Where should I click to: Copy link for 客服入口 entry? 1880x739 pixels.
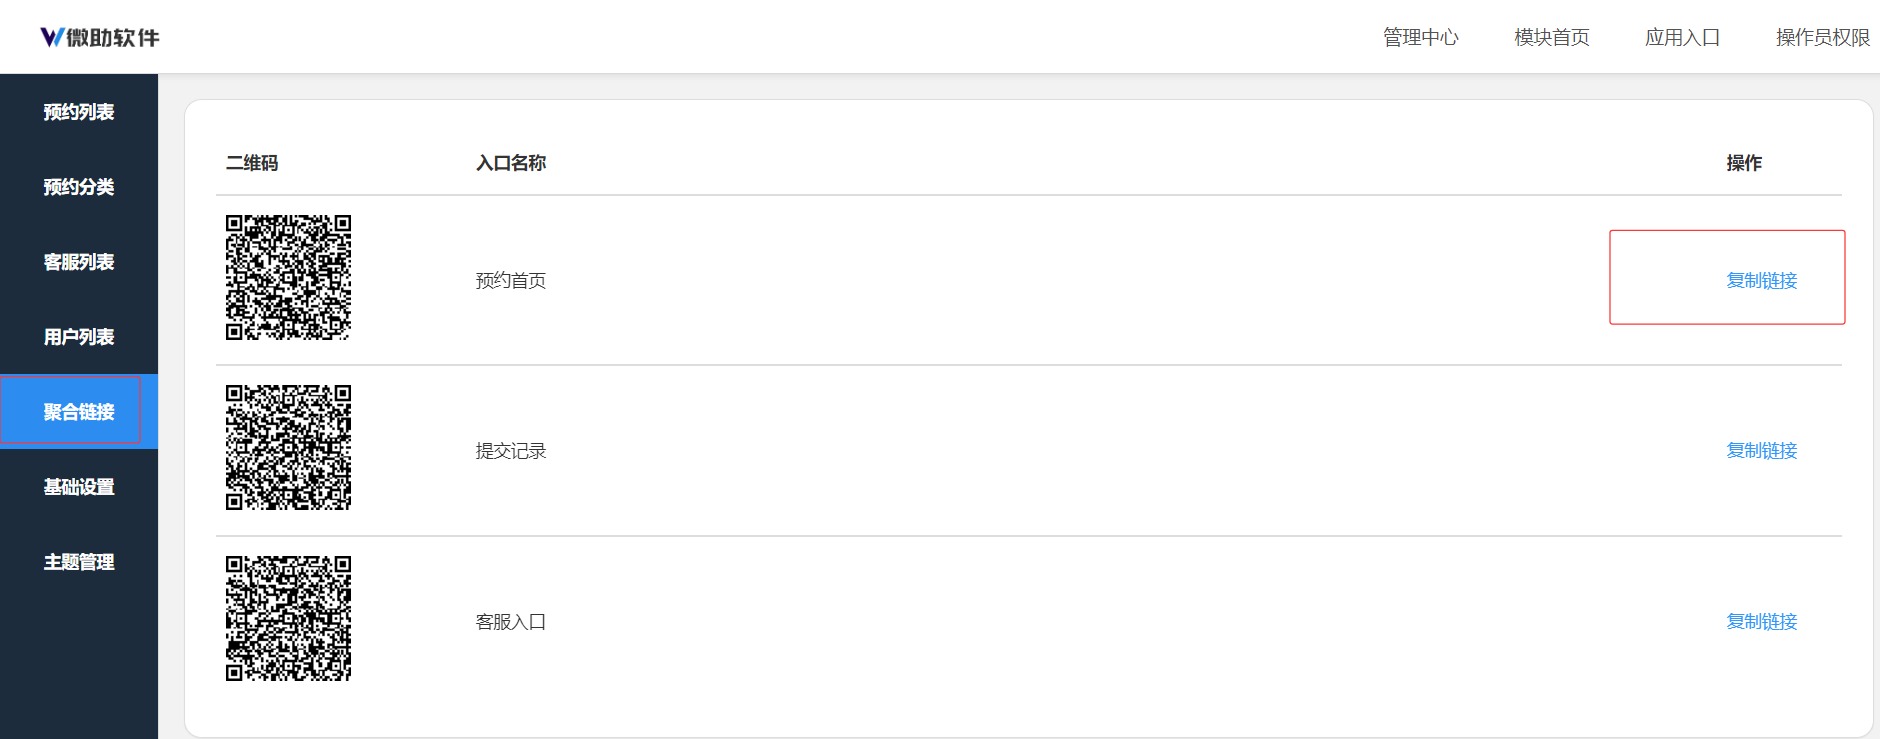[1761, 622]
